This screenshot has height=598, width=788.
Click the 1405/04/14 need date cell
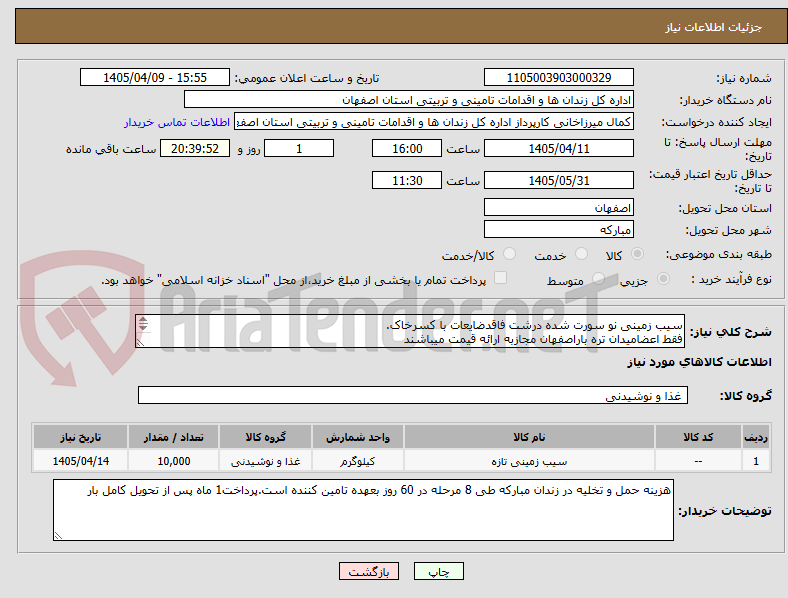(x=80, y=461)
